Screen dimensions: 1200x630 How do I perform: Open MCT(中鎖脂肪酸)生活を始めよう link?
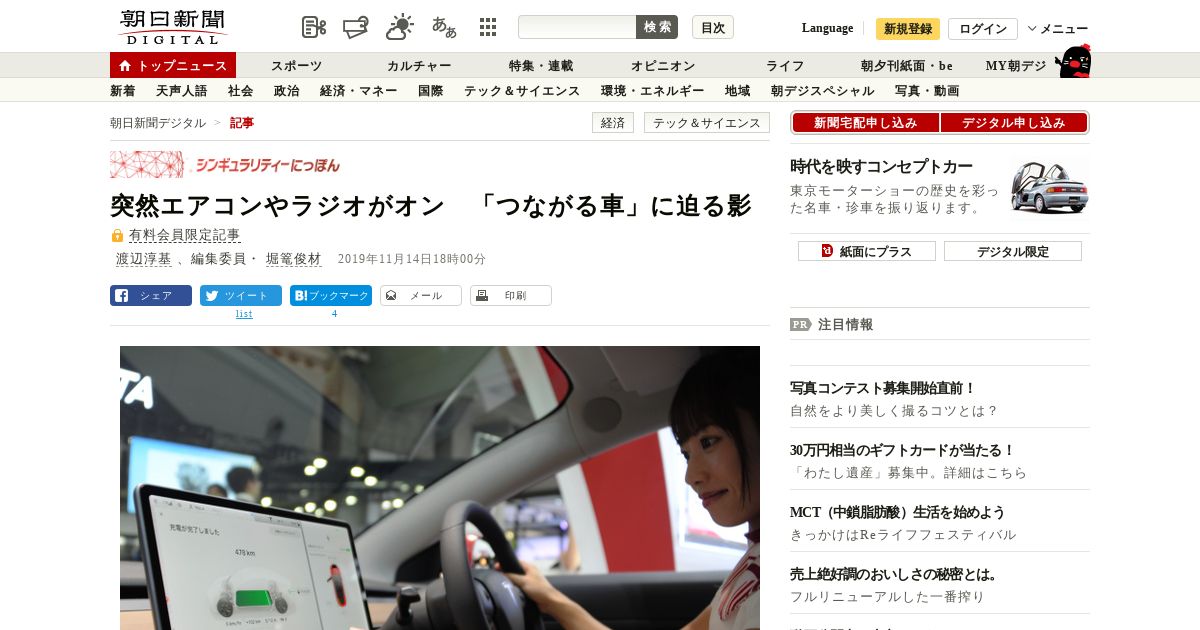coord(898,512)
